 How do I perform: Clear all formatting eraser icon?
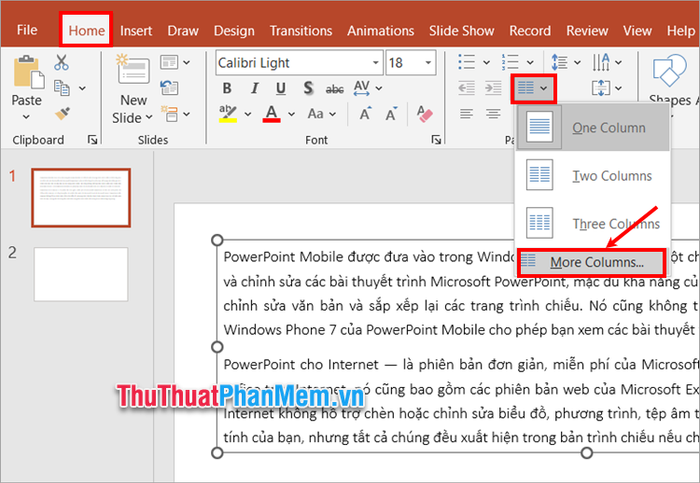pos(424,114)
